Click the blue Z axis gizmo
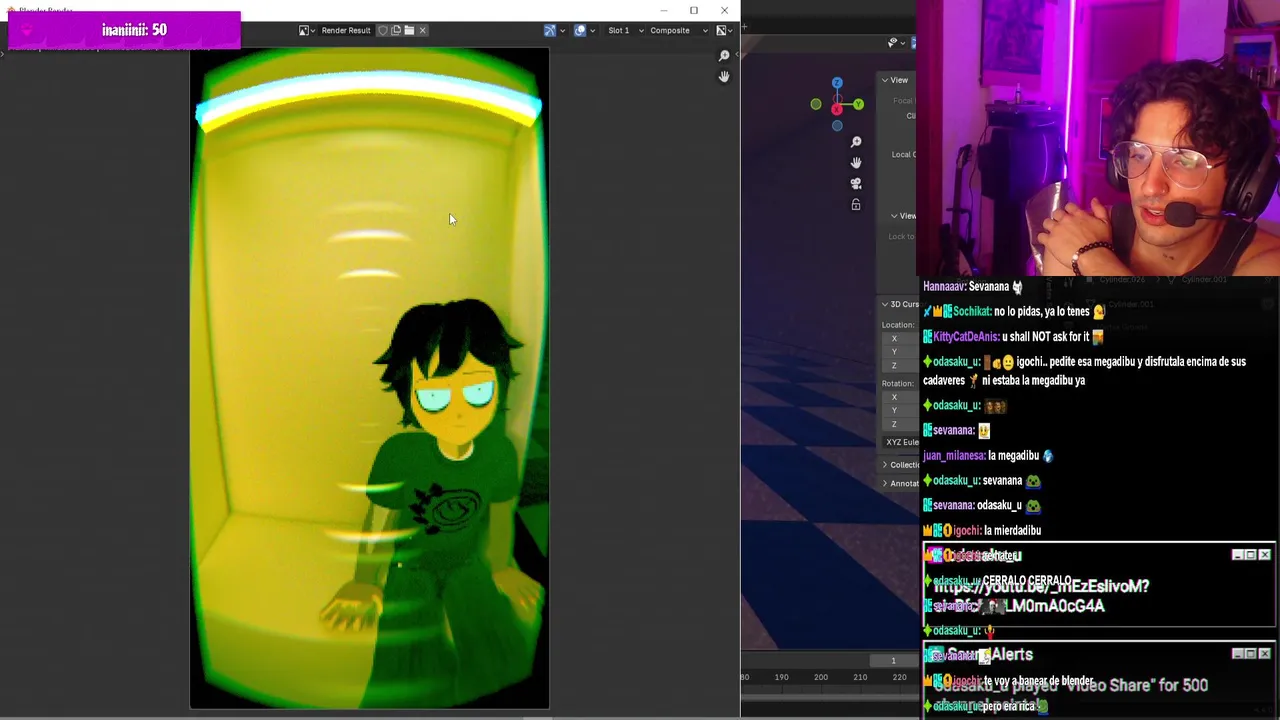1280x720 pixels. [x=837, y=83]
